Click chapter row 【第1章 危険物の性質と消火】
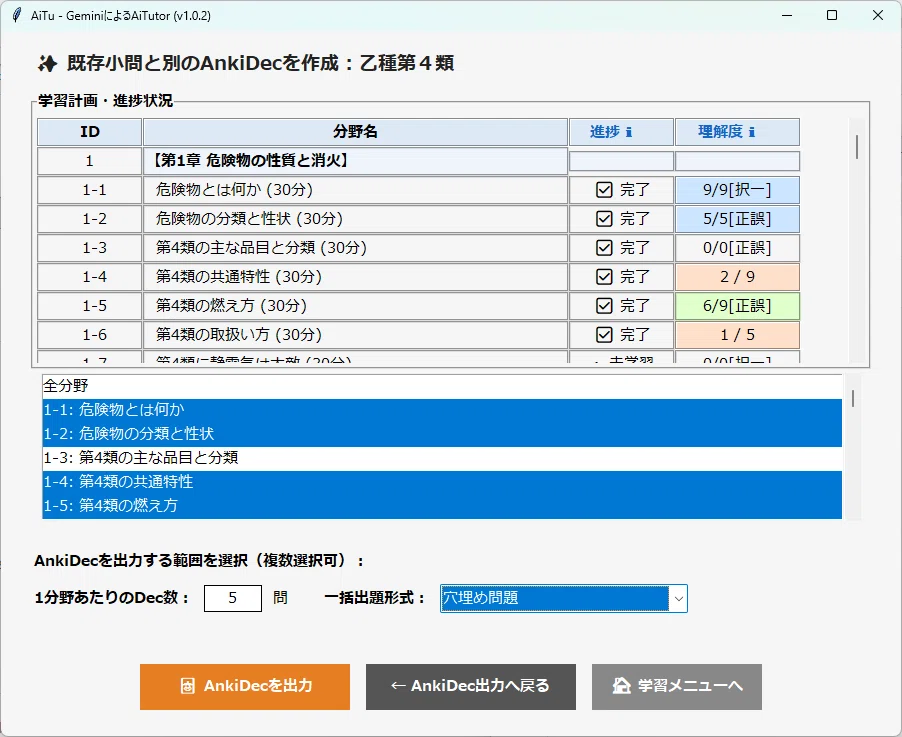The image size is (902, 737). click(x=355, y=161)
